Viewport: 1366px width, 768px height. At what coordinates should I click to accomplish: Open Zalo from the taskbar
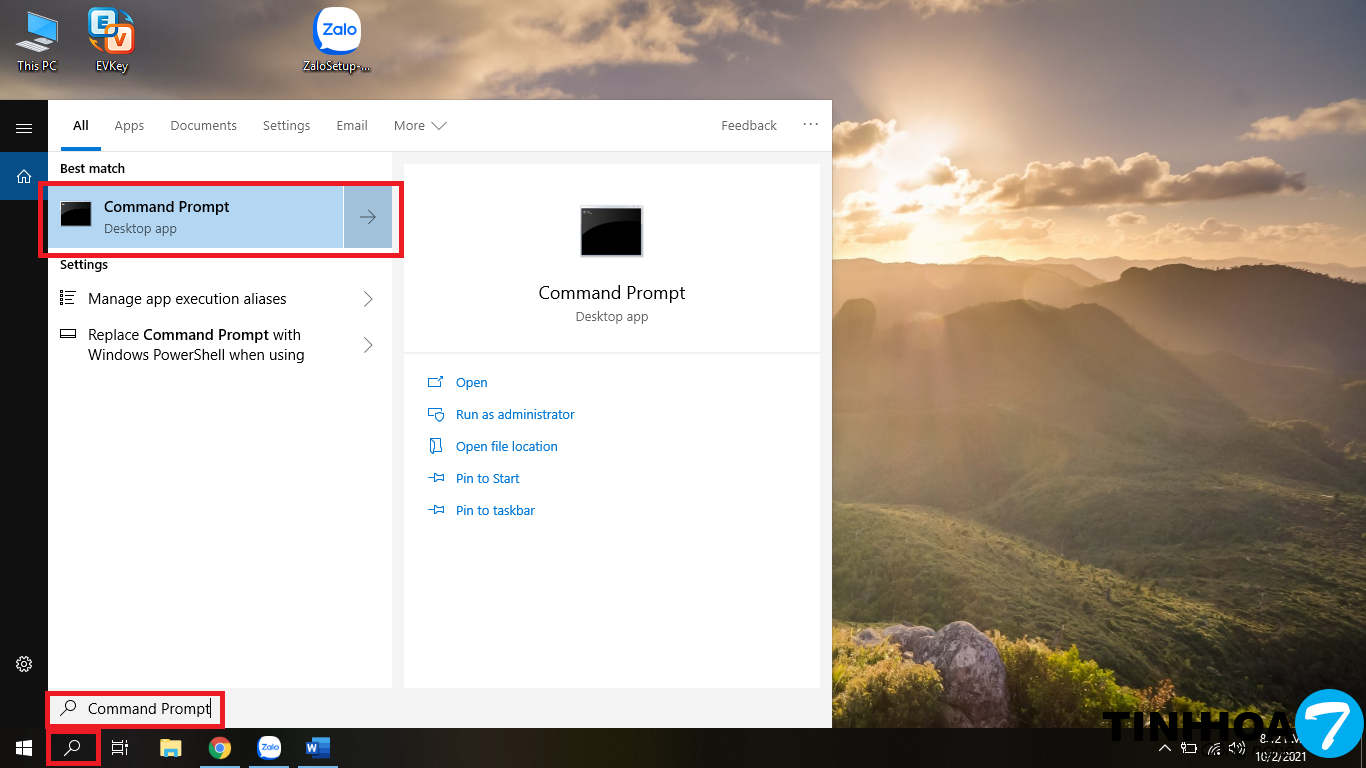click(x=269, y=748)
